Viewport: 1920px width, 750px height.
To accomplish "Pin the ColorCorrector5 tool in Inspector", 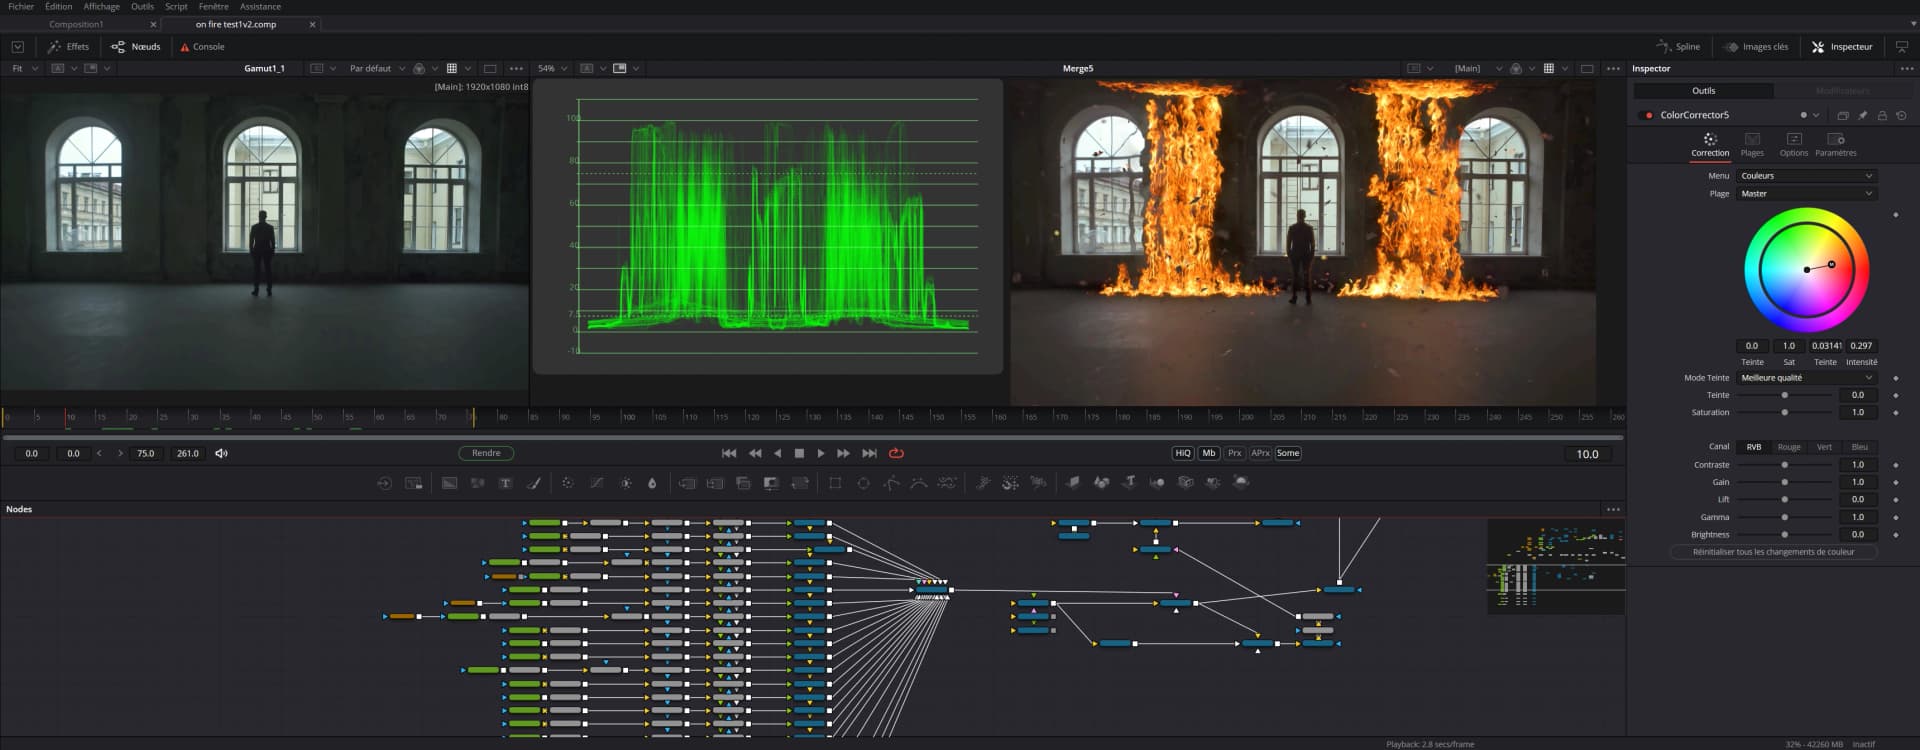I will (1862, 115).
